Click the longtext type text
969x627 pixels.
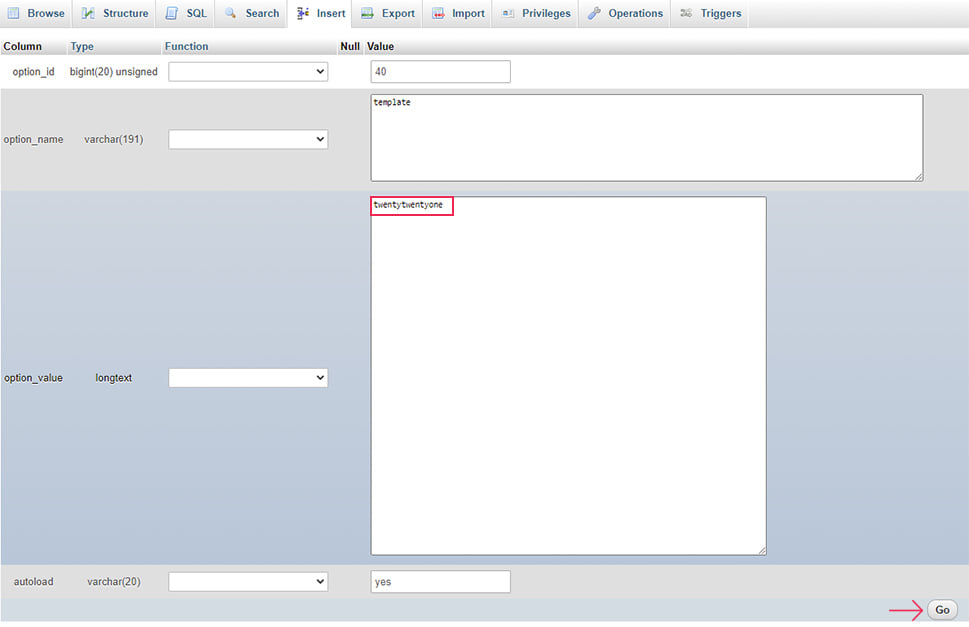pyautogui.click(x=114, y=377)
